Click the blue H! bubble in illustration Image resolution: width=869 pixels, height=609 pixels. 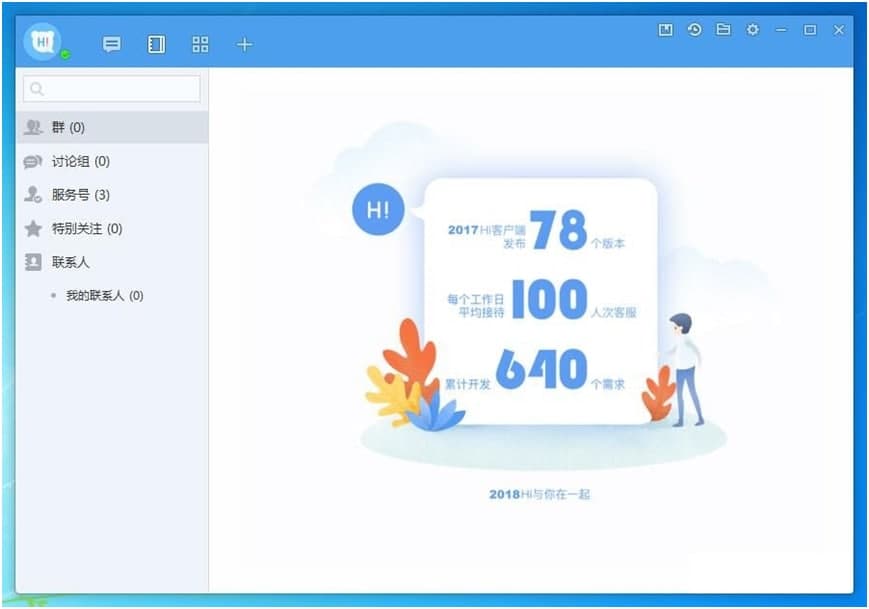point(378,209)
